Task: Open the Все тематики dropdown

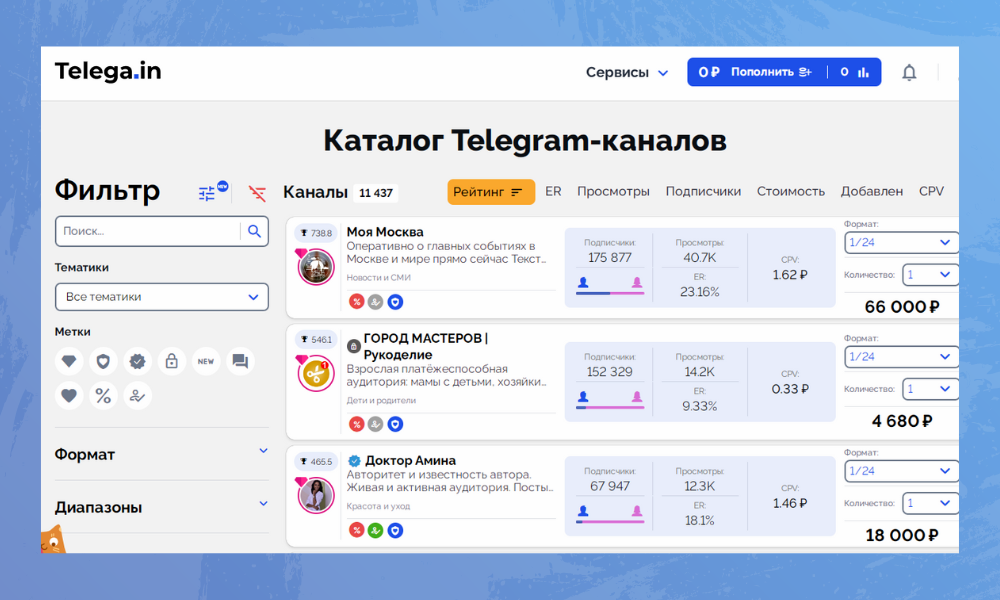Action: point(162,297)
